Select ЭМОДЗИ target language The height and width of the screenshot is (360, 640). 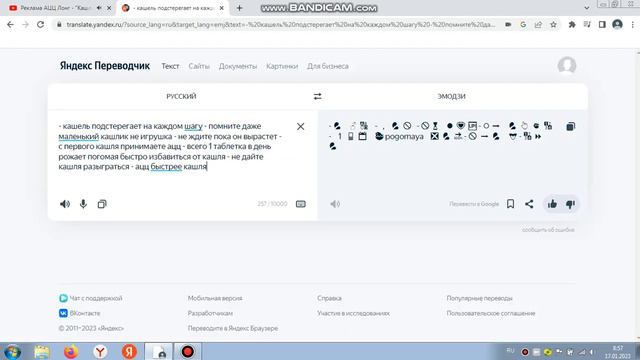451,96
